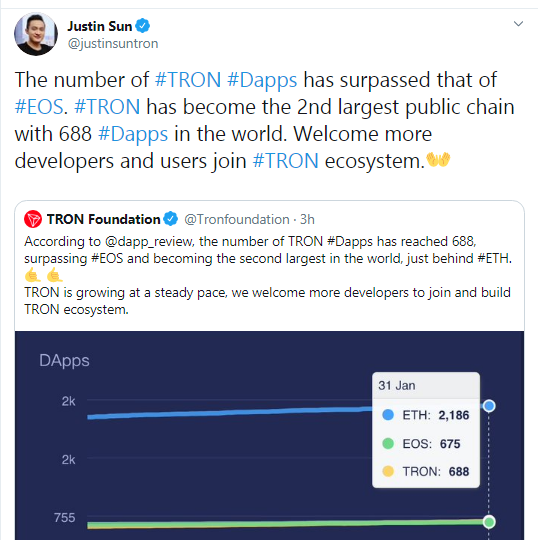Open the @Tronfoundation handle

pos(237,219)
